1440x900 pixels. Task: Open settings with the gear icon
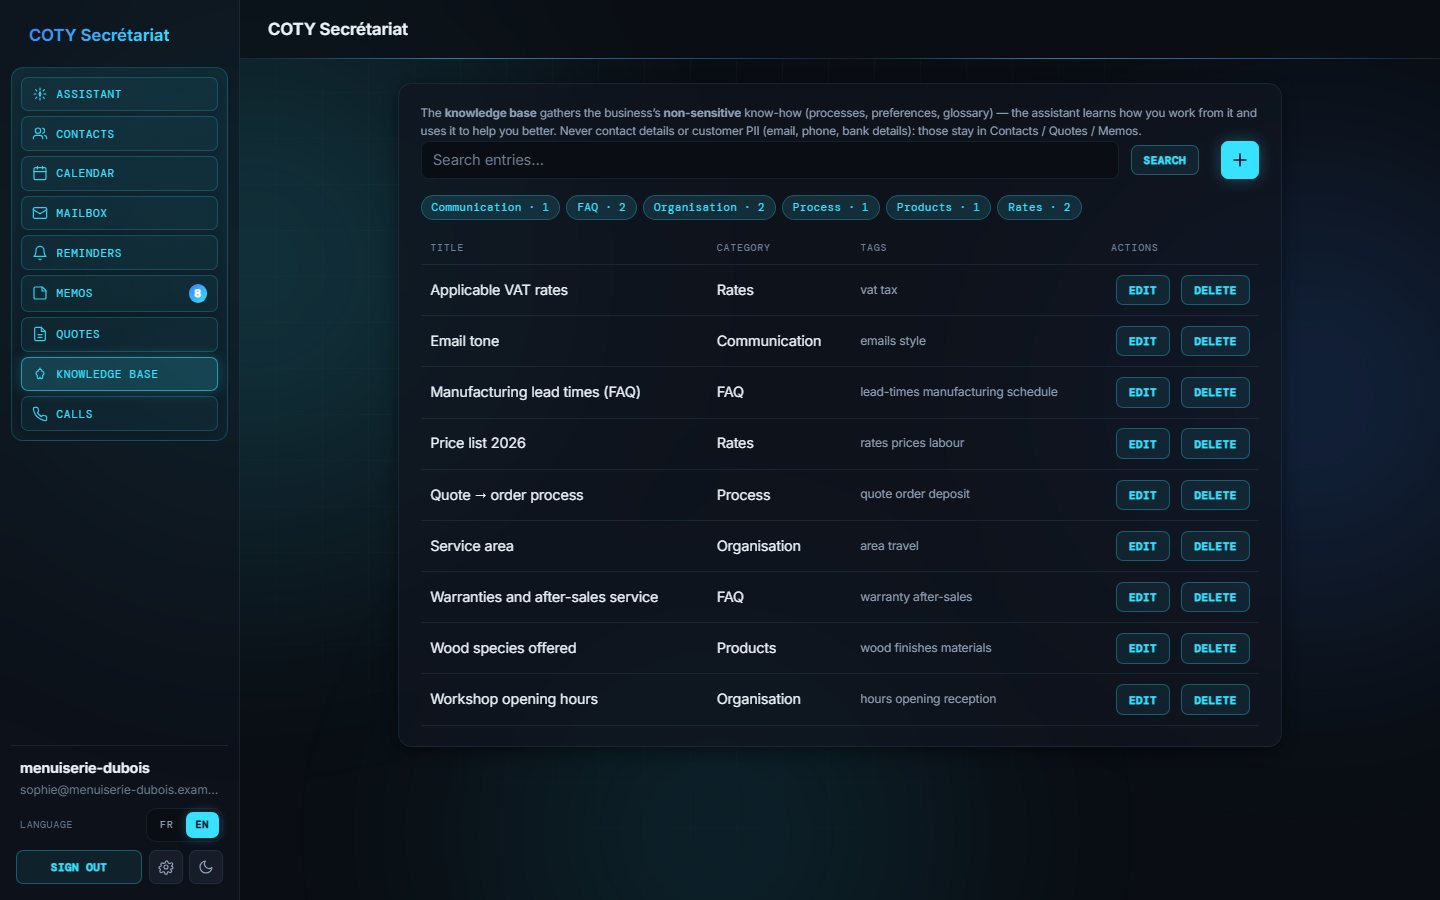166,867
